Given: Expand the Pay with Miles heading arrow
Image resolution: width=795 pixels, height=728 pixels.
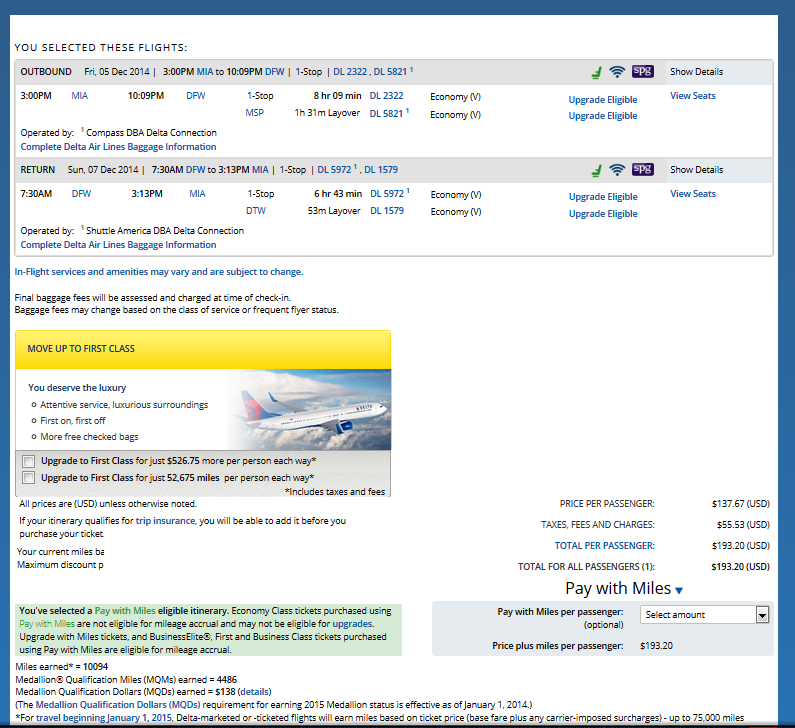Looking at the screenshot, I should pos(679,591).
